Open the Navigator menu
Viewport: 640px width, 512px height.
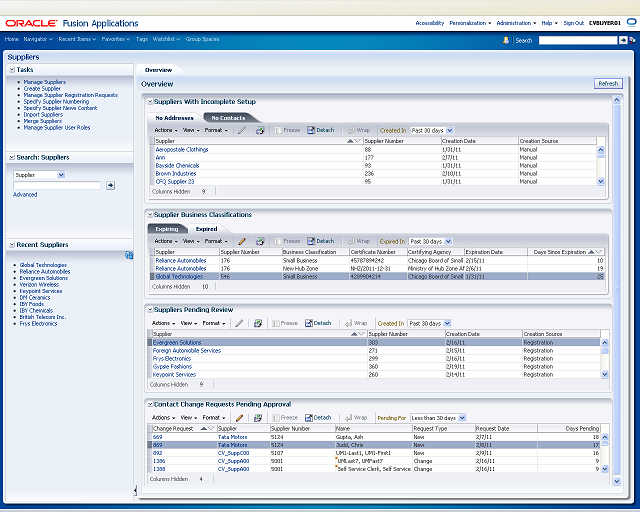click(38, 39)
